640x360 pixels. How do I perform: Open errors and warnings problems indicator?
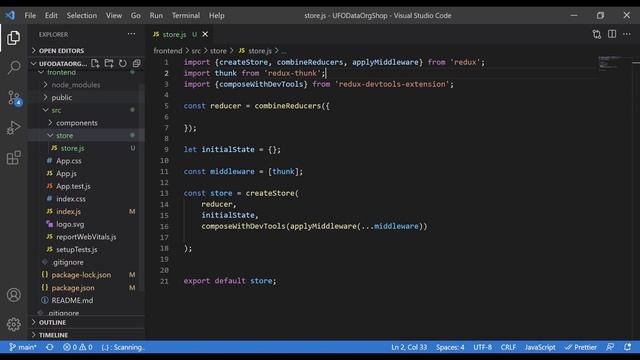click(78, 347)
